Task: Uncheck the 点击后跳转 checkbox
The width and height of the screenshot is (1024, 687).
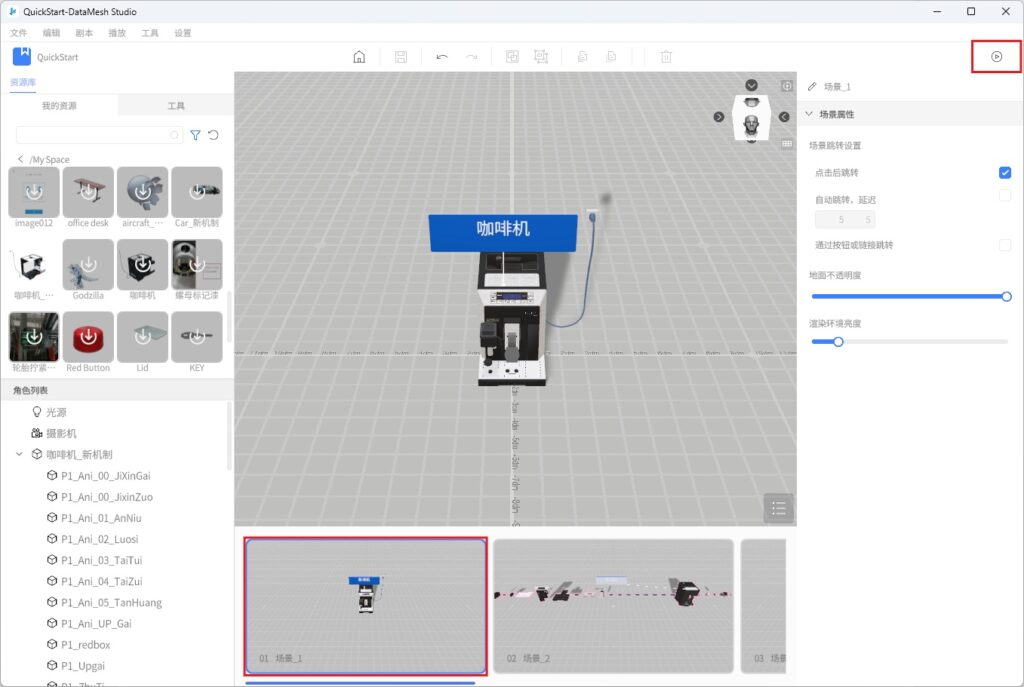Action: coord(1005,173)
